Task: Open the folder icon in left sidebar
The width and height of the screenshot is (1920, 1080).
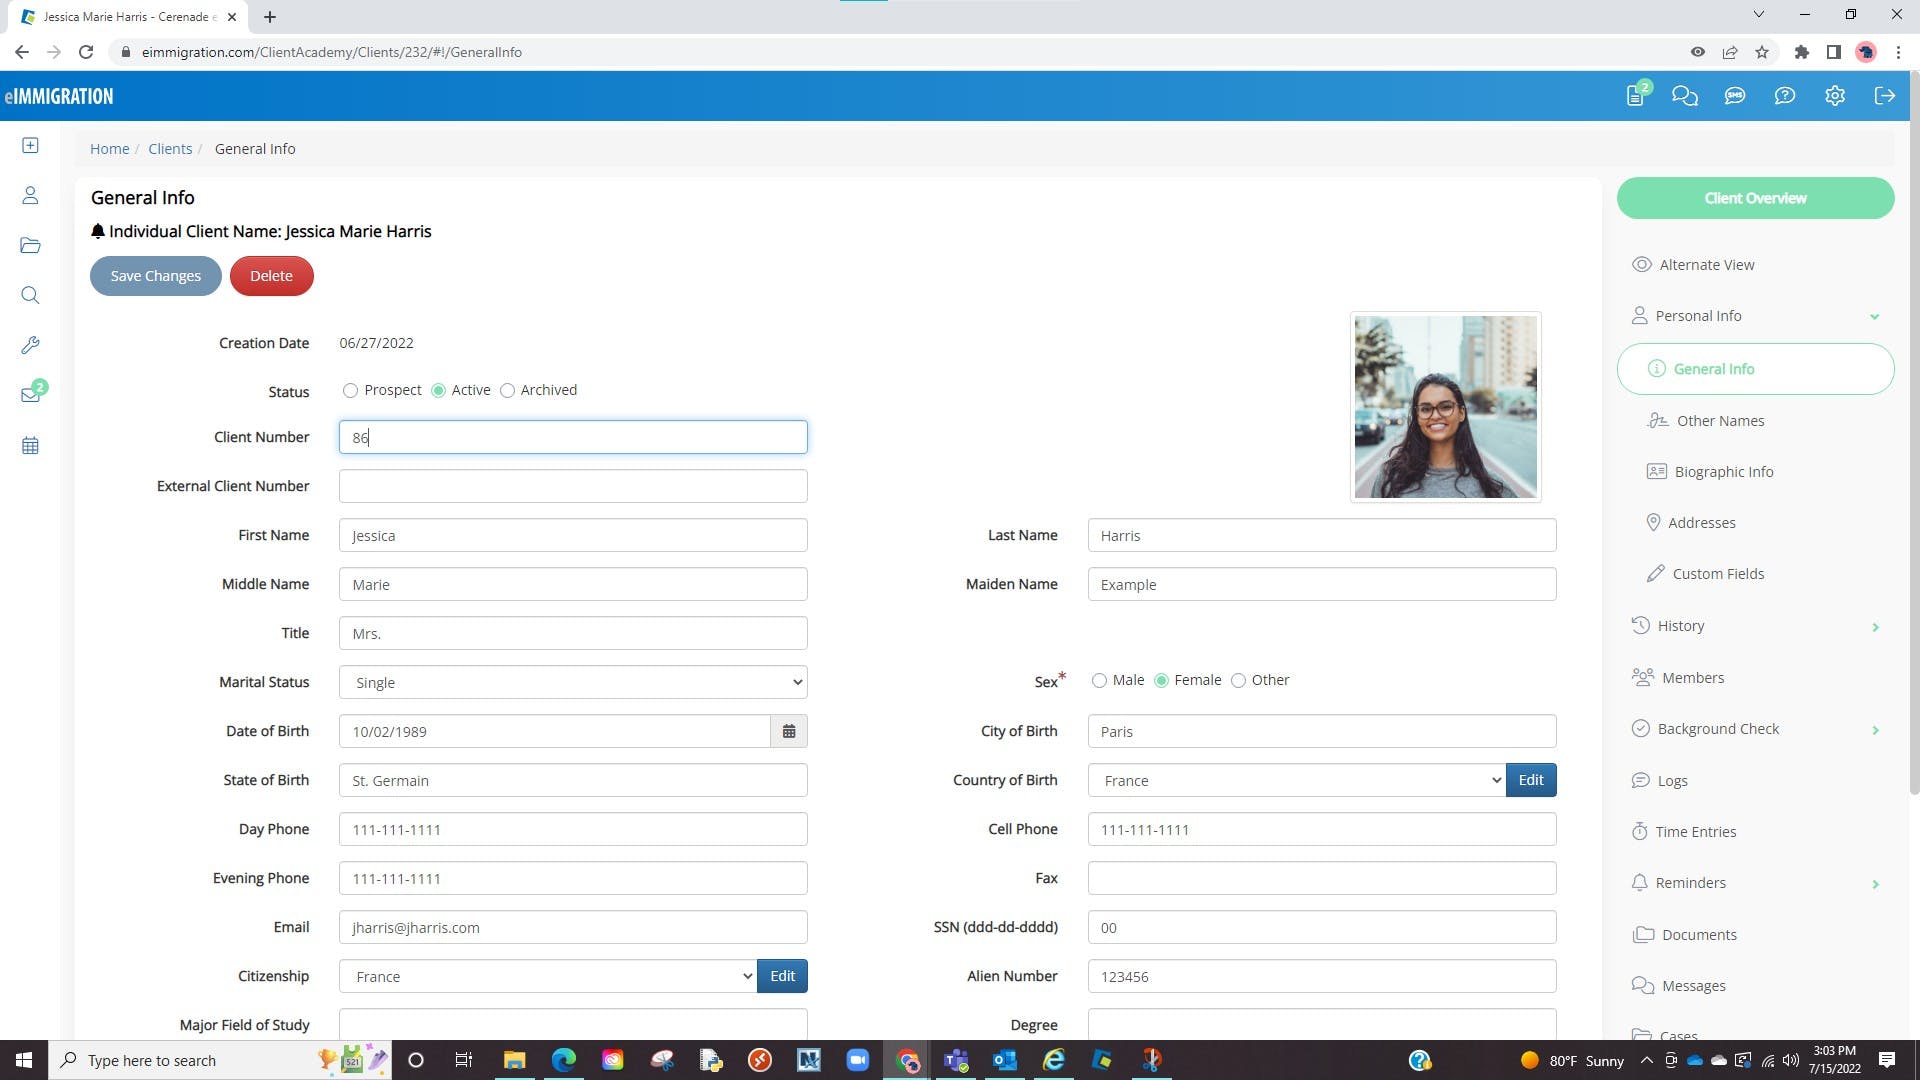Action: coord(30,246)
